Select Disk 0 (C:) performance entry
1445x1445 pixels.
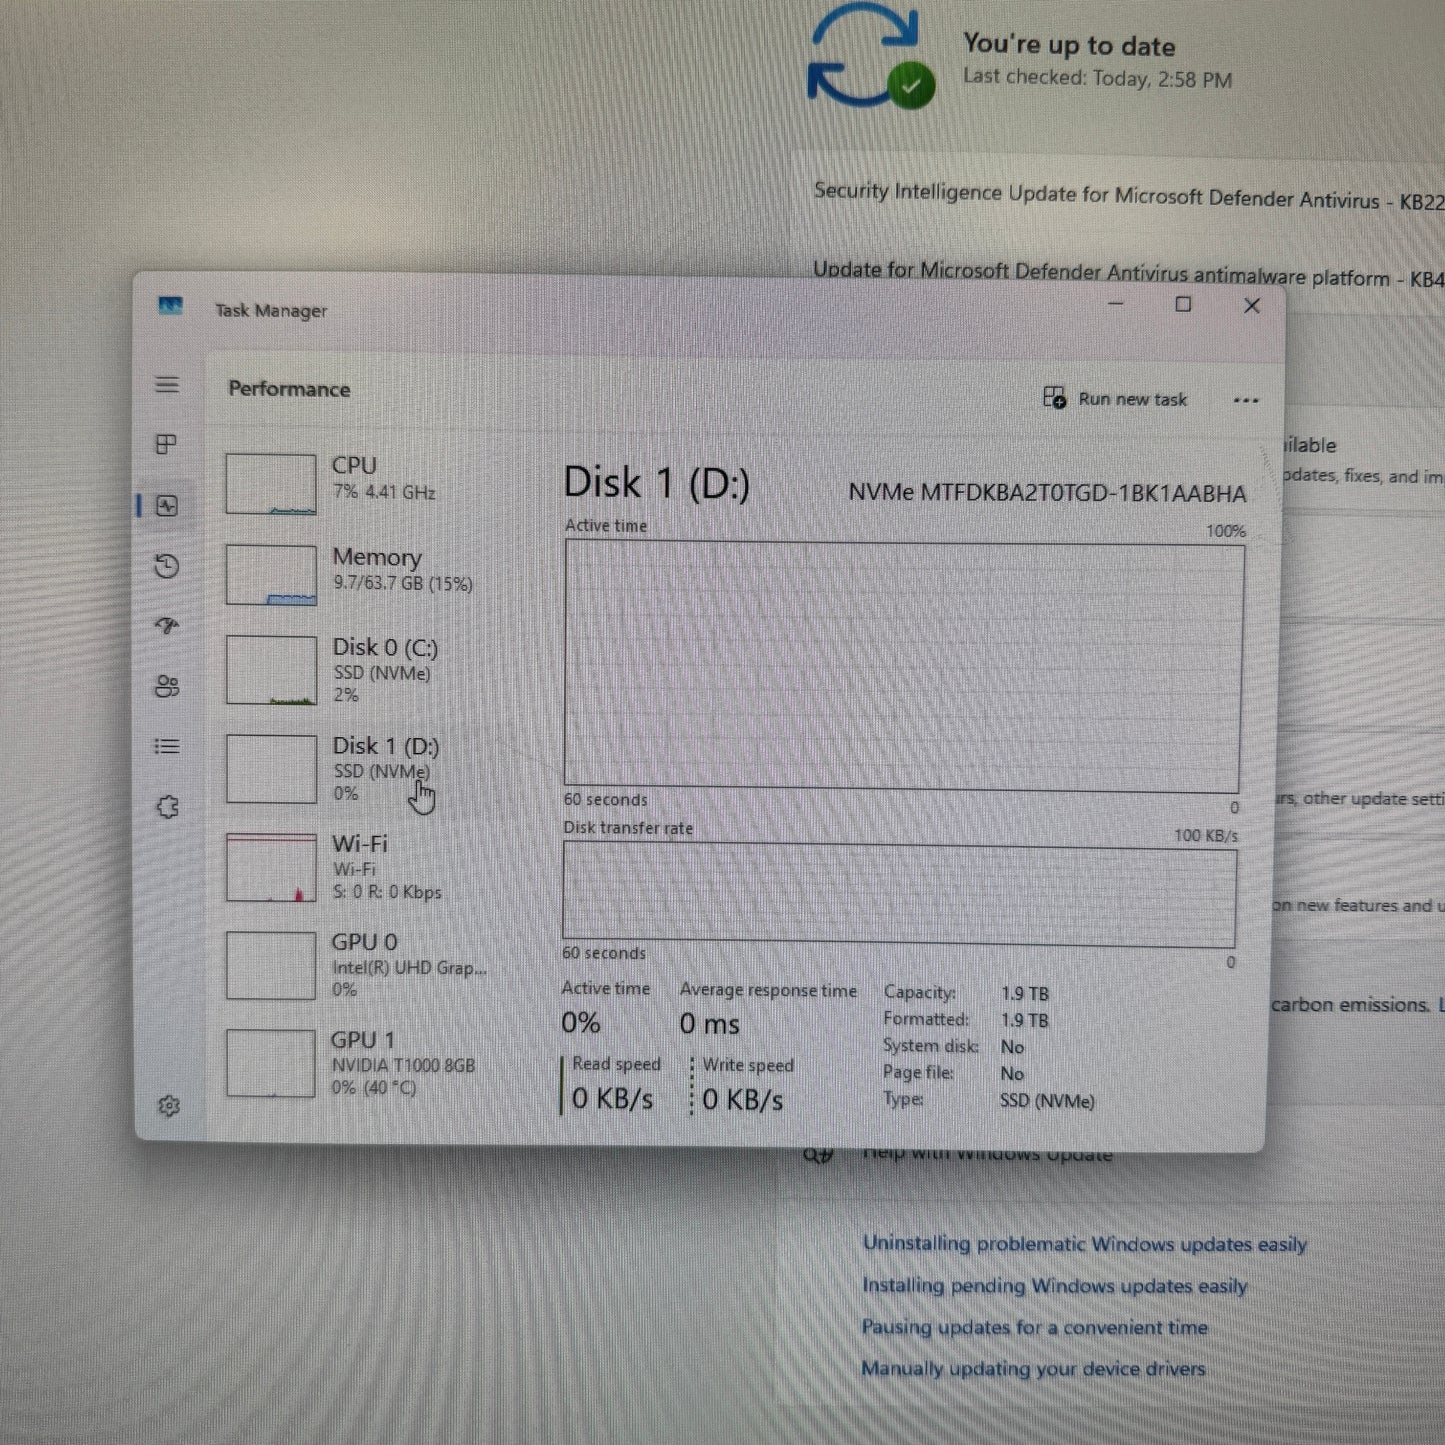(x=370, y=670)
